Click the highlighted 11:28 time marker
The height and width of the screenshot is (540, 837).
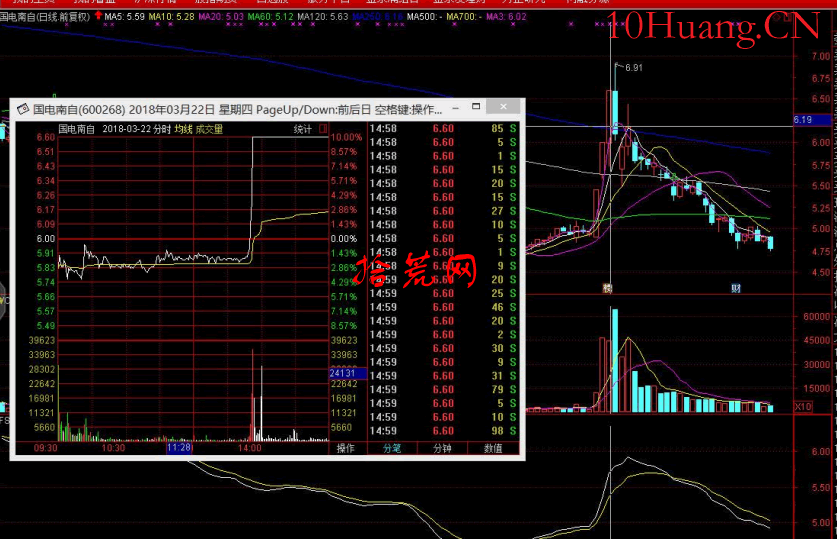(x=179, y=448)
